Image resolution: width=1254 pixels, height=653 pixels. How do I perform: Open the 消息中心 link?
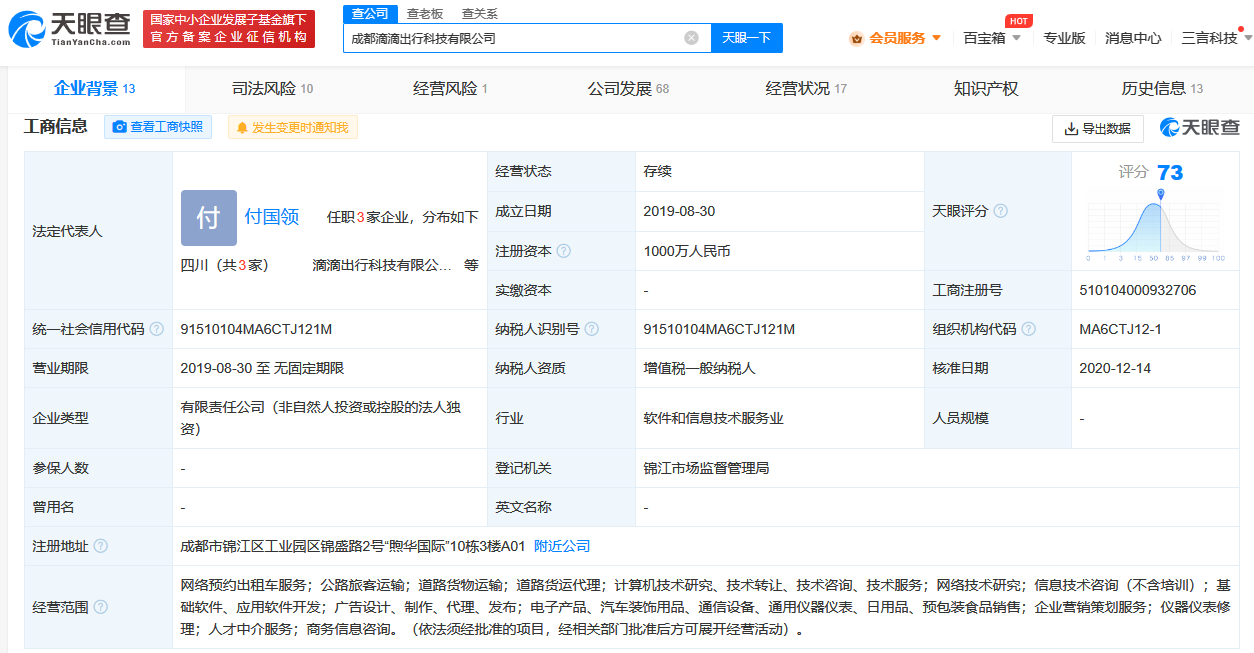[1133, 38]
